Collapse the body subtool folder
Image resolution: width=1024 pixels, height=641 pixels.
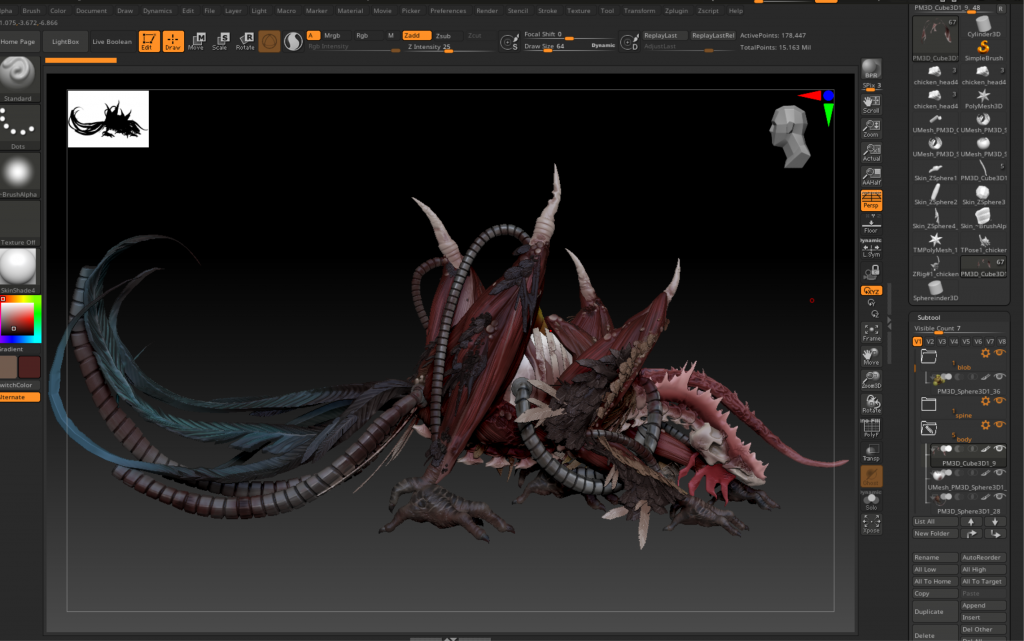[x=929, y=428]
